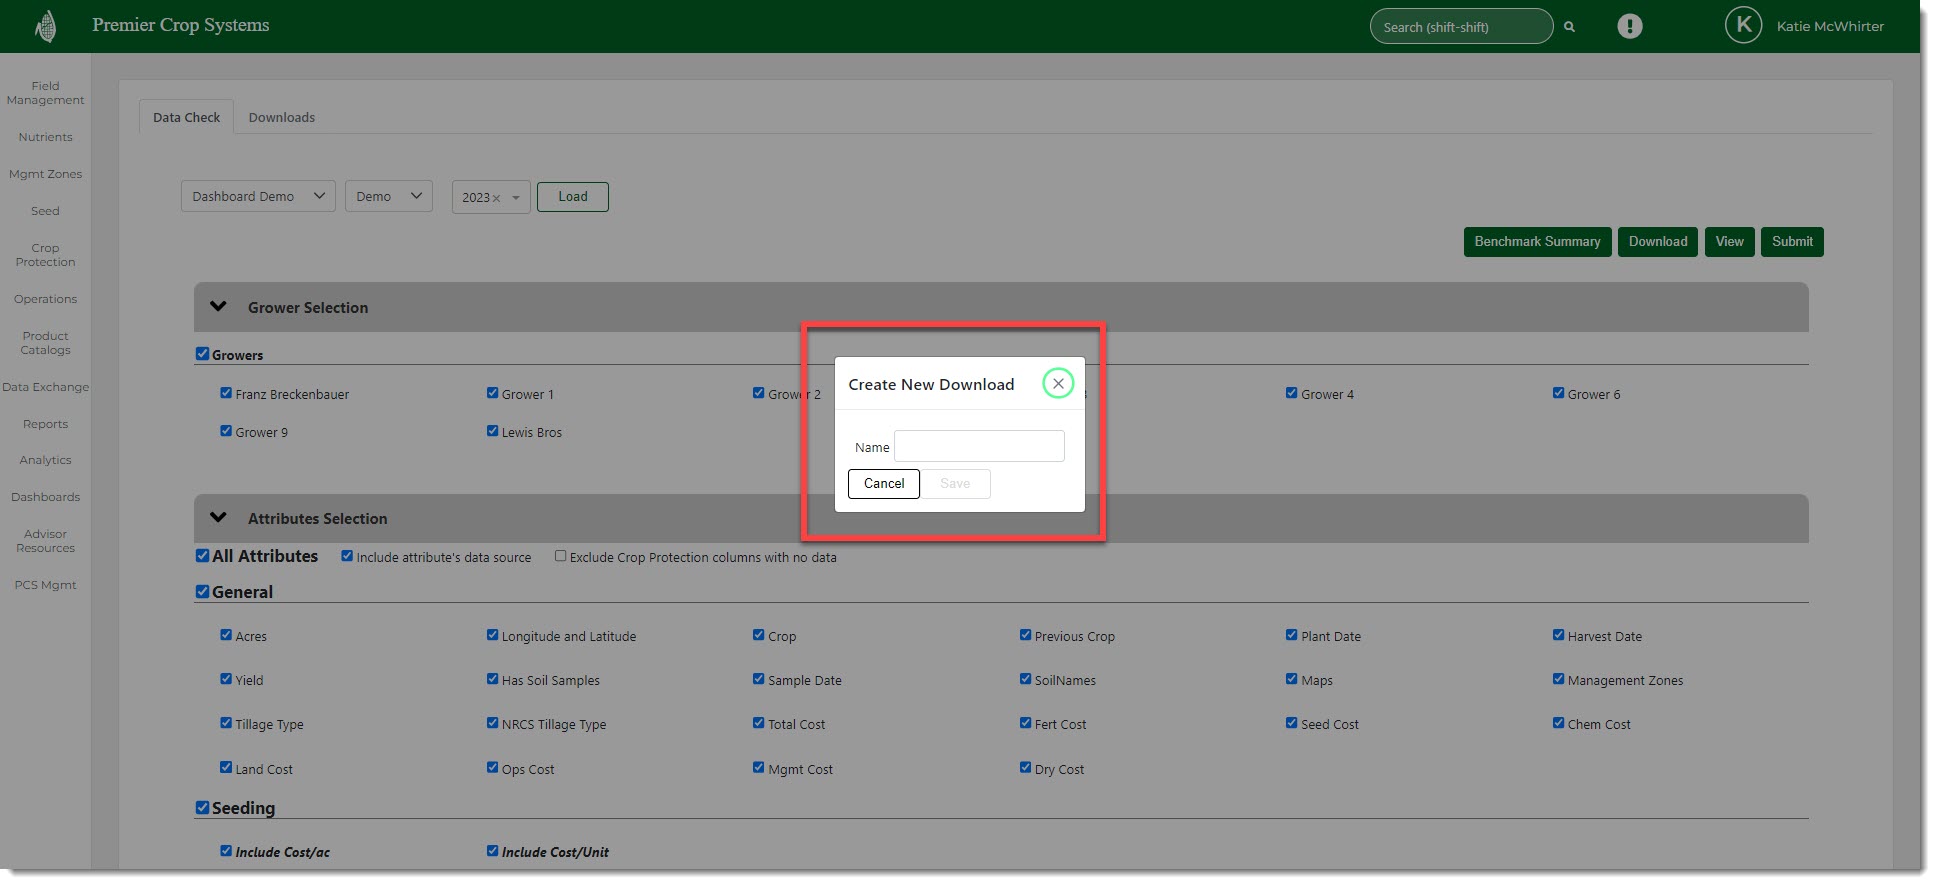Clear the 2023 year selection x
Screen dimensions: 1935x884
[x=496, y=198]
